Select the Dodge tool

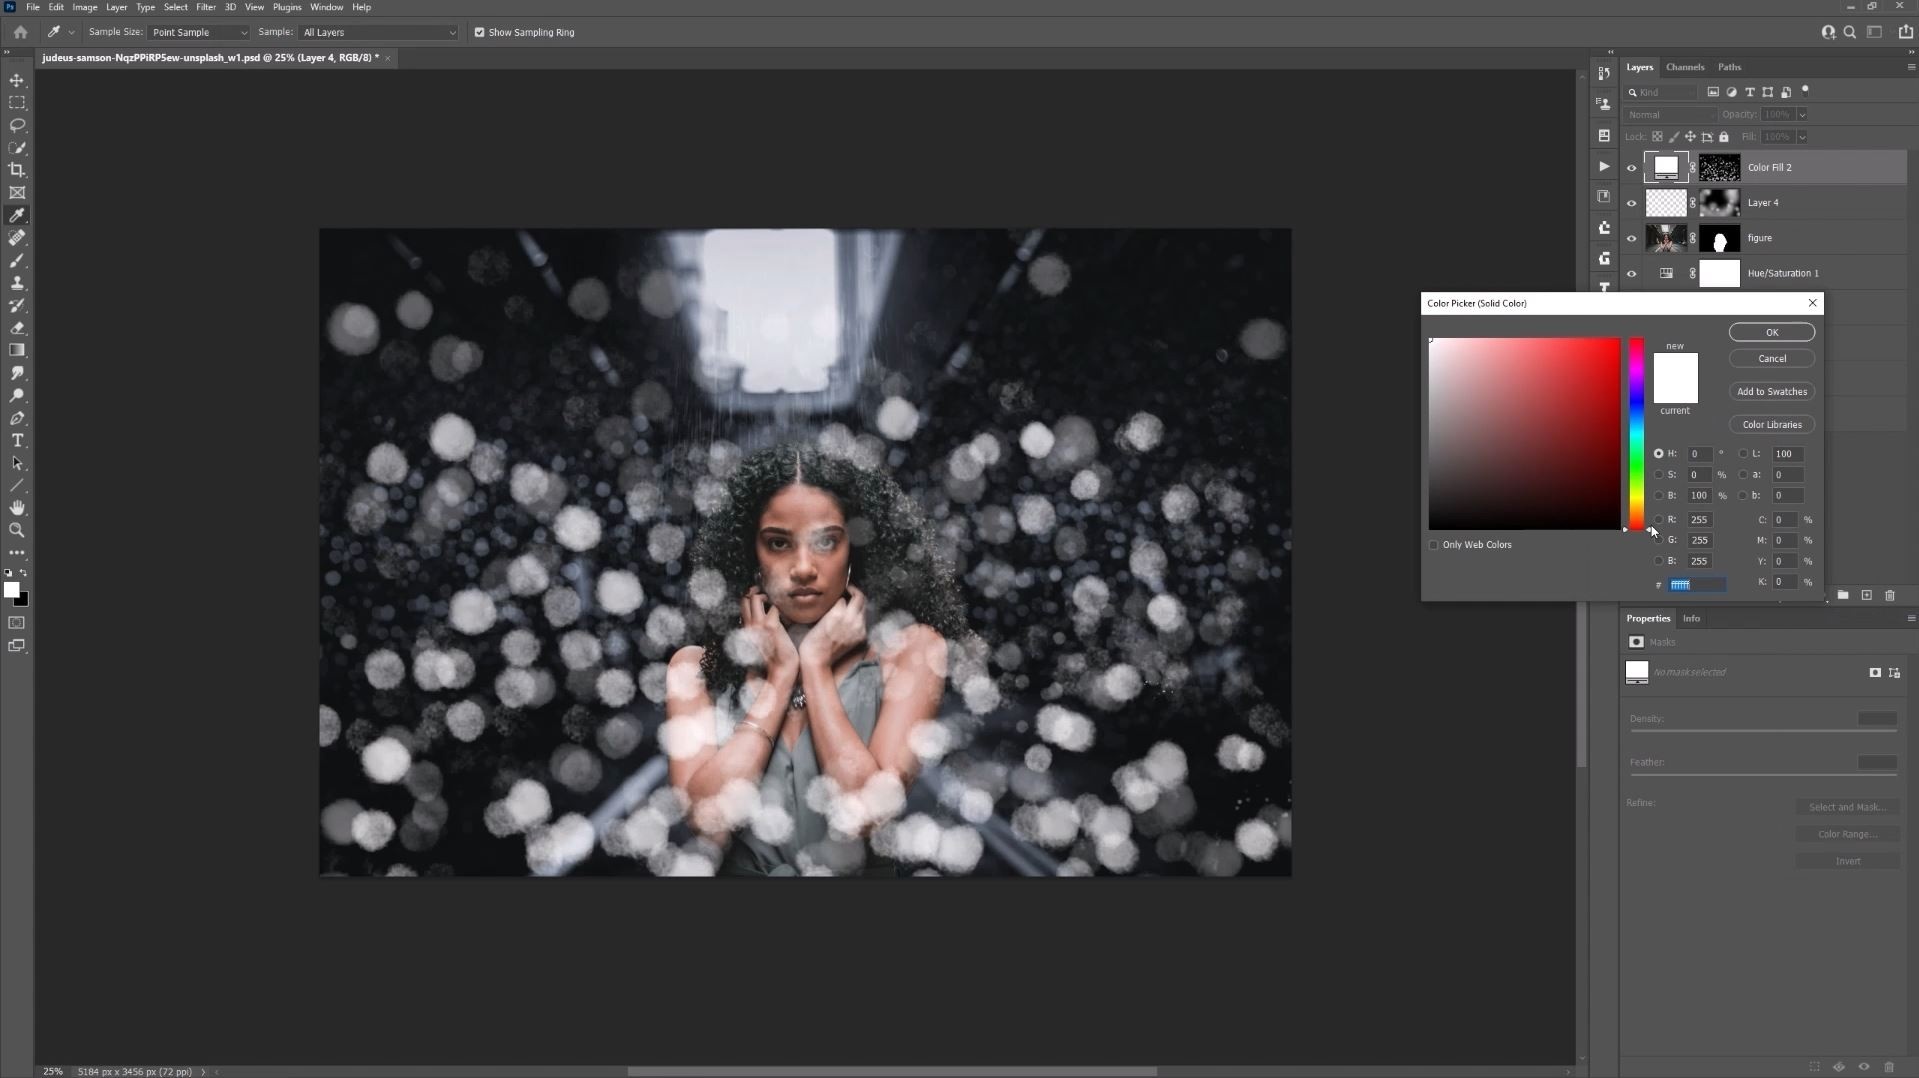point(17,396)
